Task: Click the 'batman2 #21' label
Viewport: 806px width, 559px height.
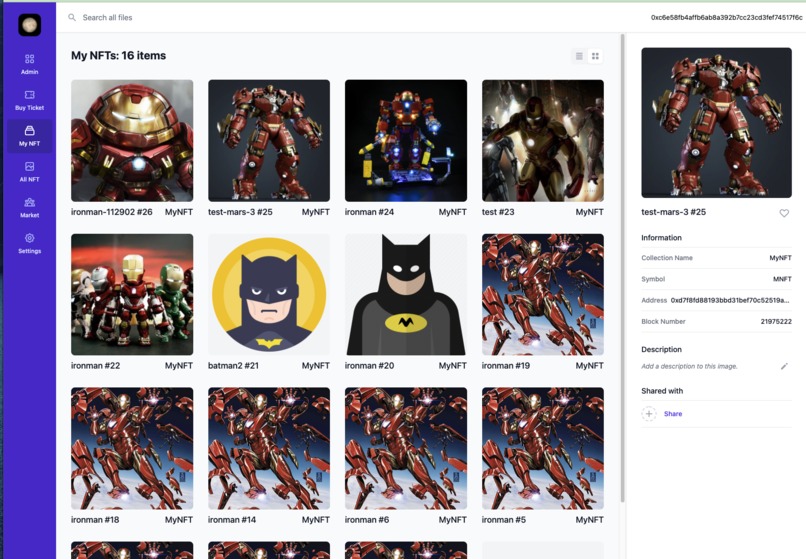Action: pos(233,366)
